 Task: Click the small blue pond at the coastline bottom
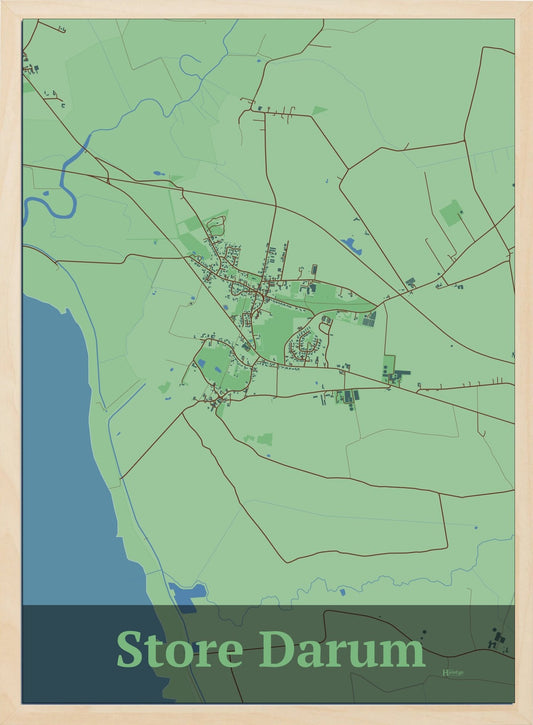[188, 592]
